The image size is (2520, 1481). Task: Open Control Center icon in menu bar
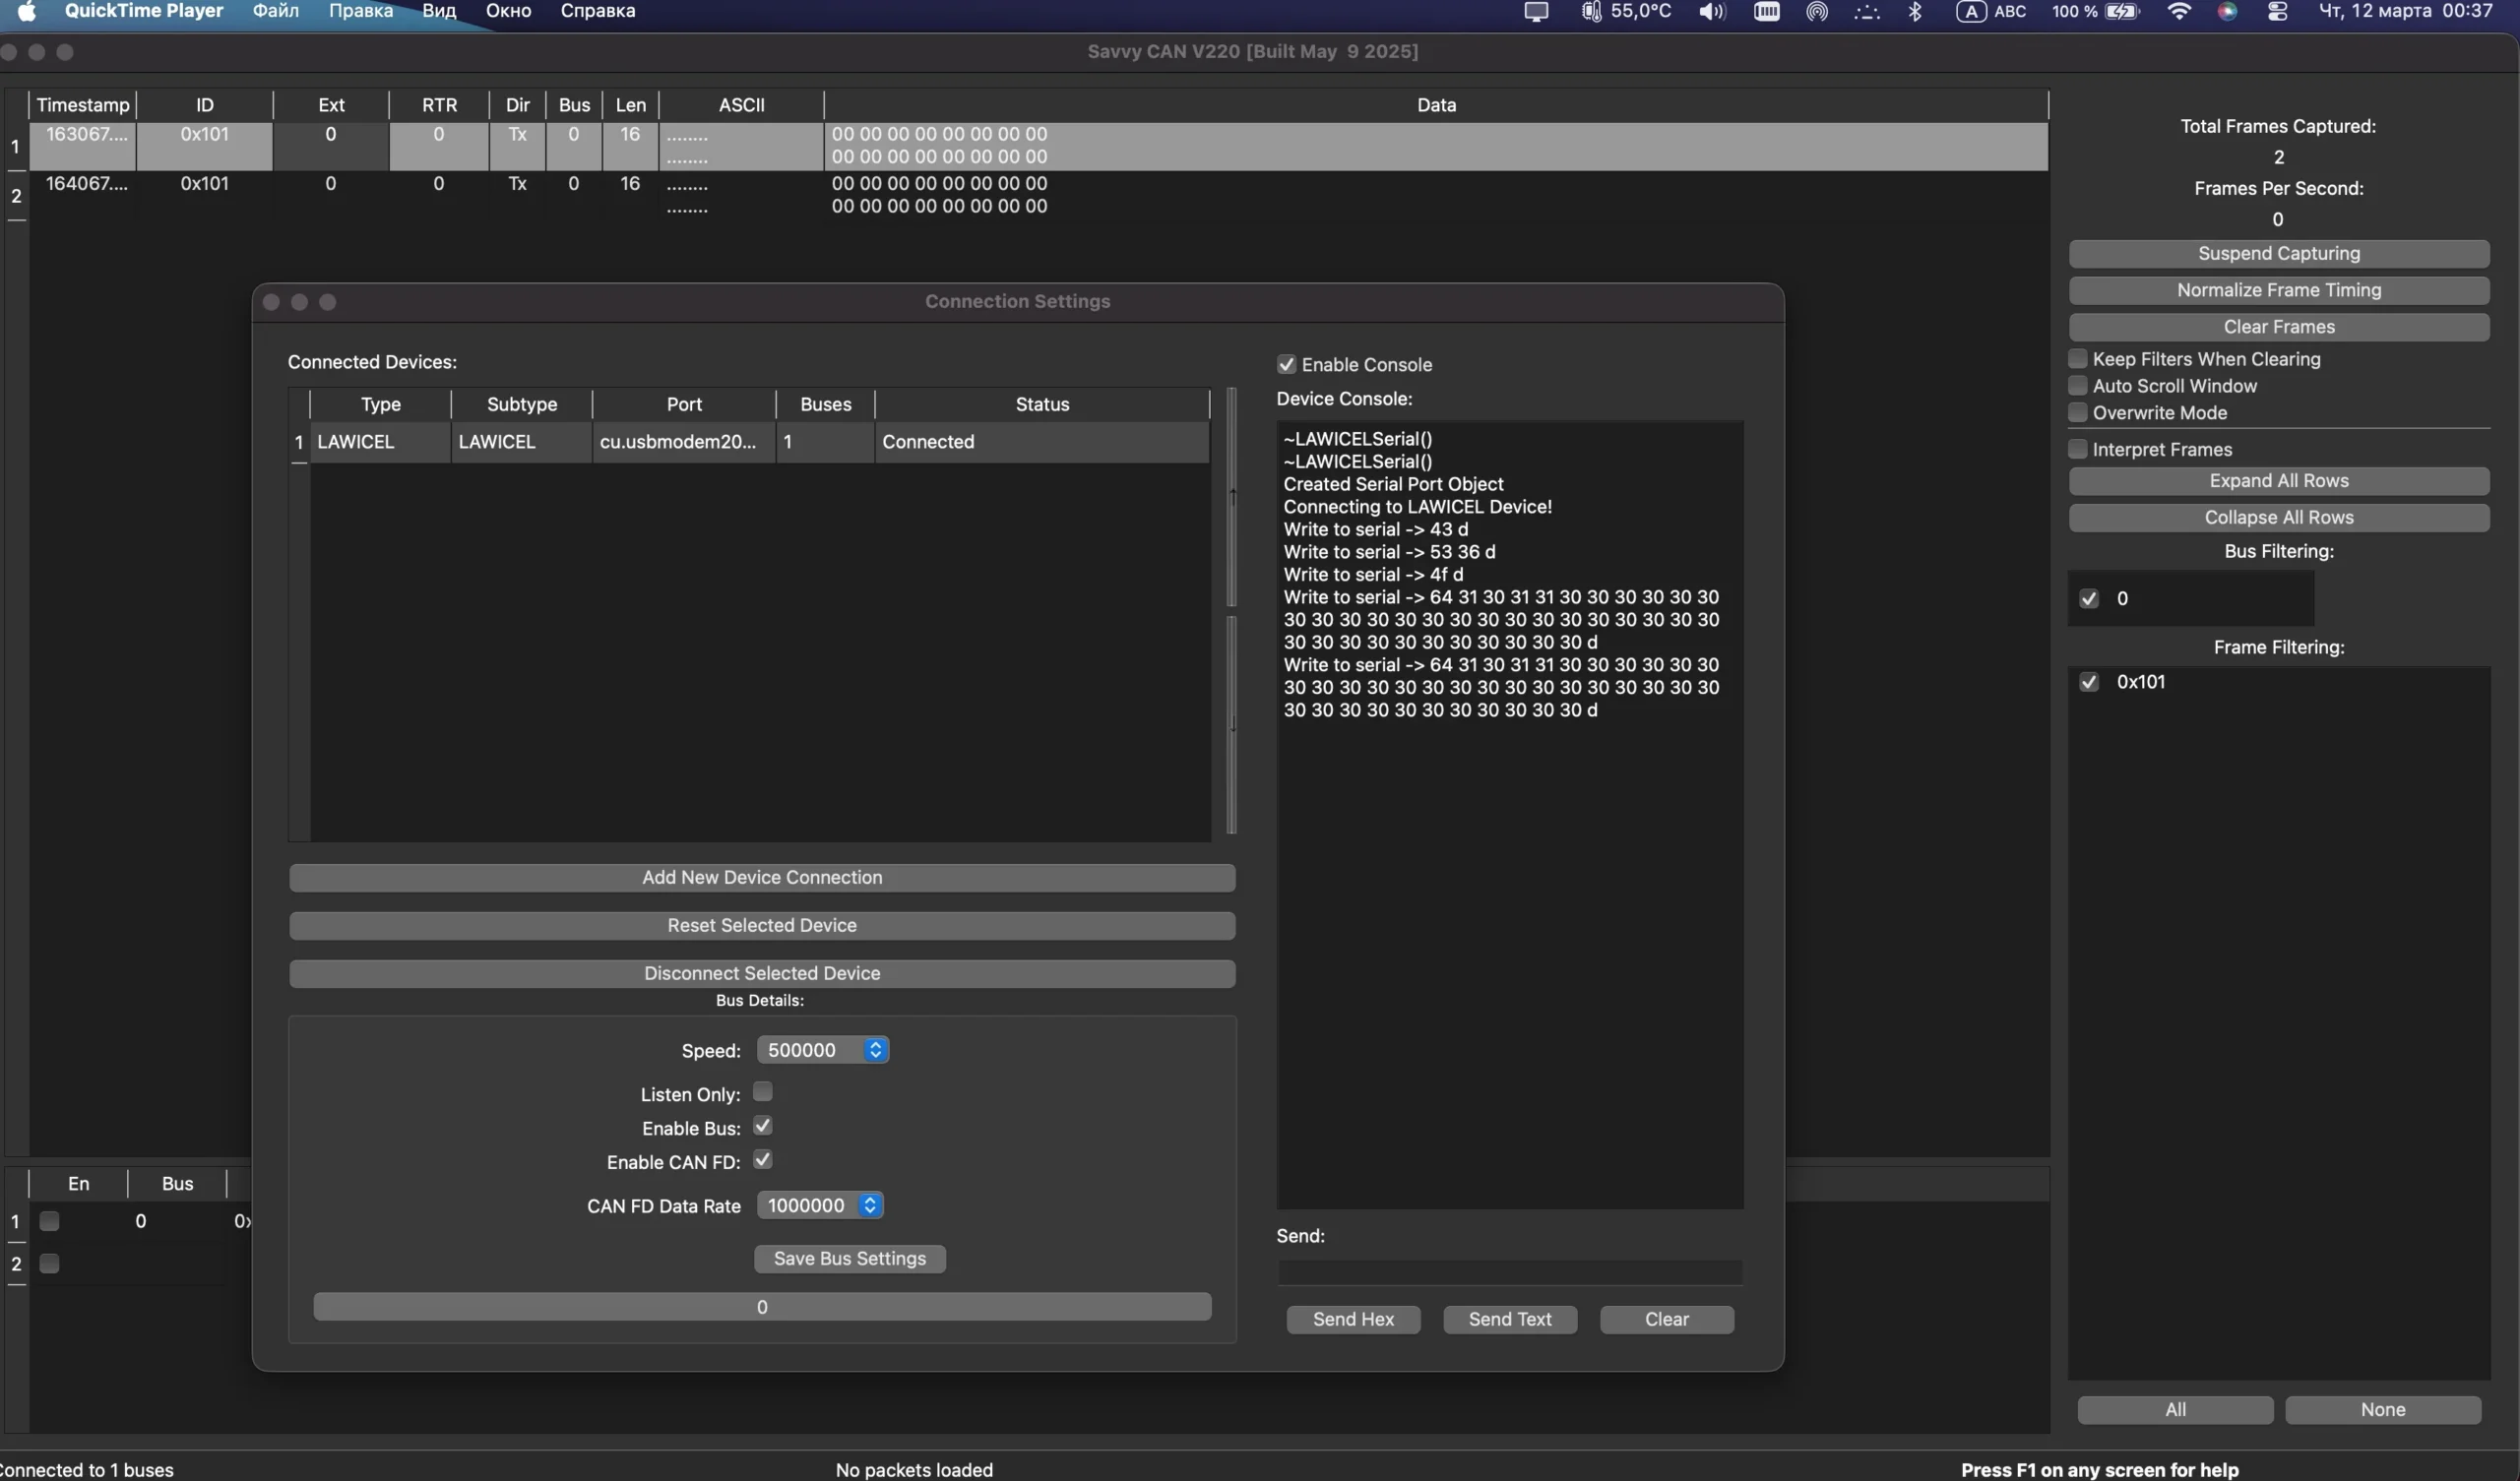[x=2277, y=11]
